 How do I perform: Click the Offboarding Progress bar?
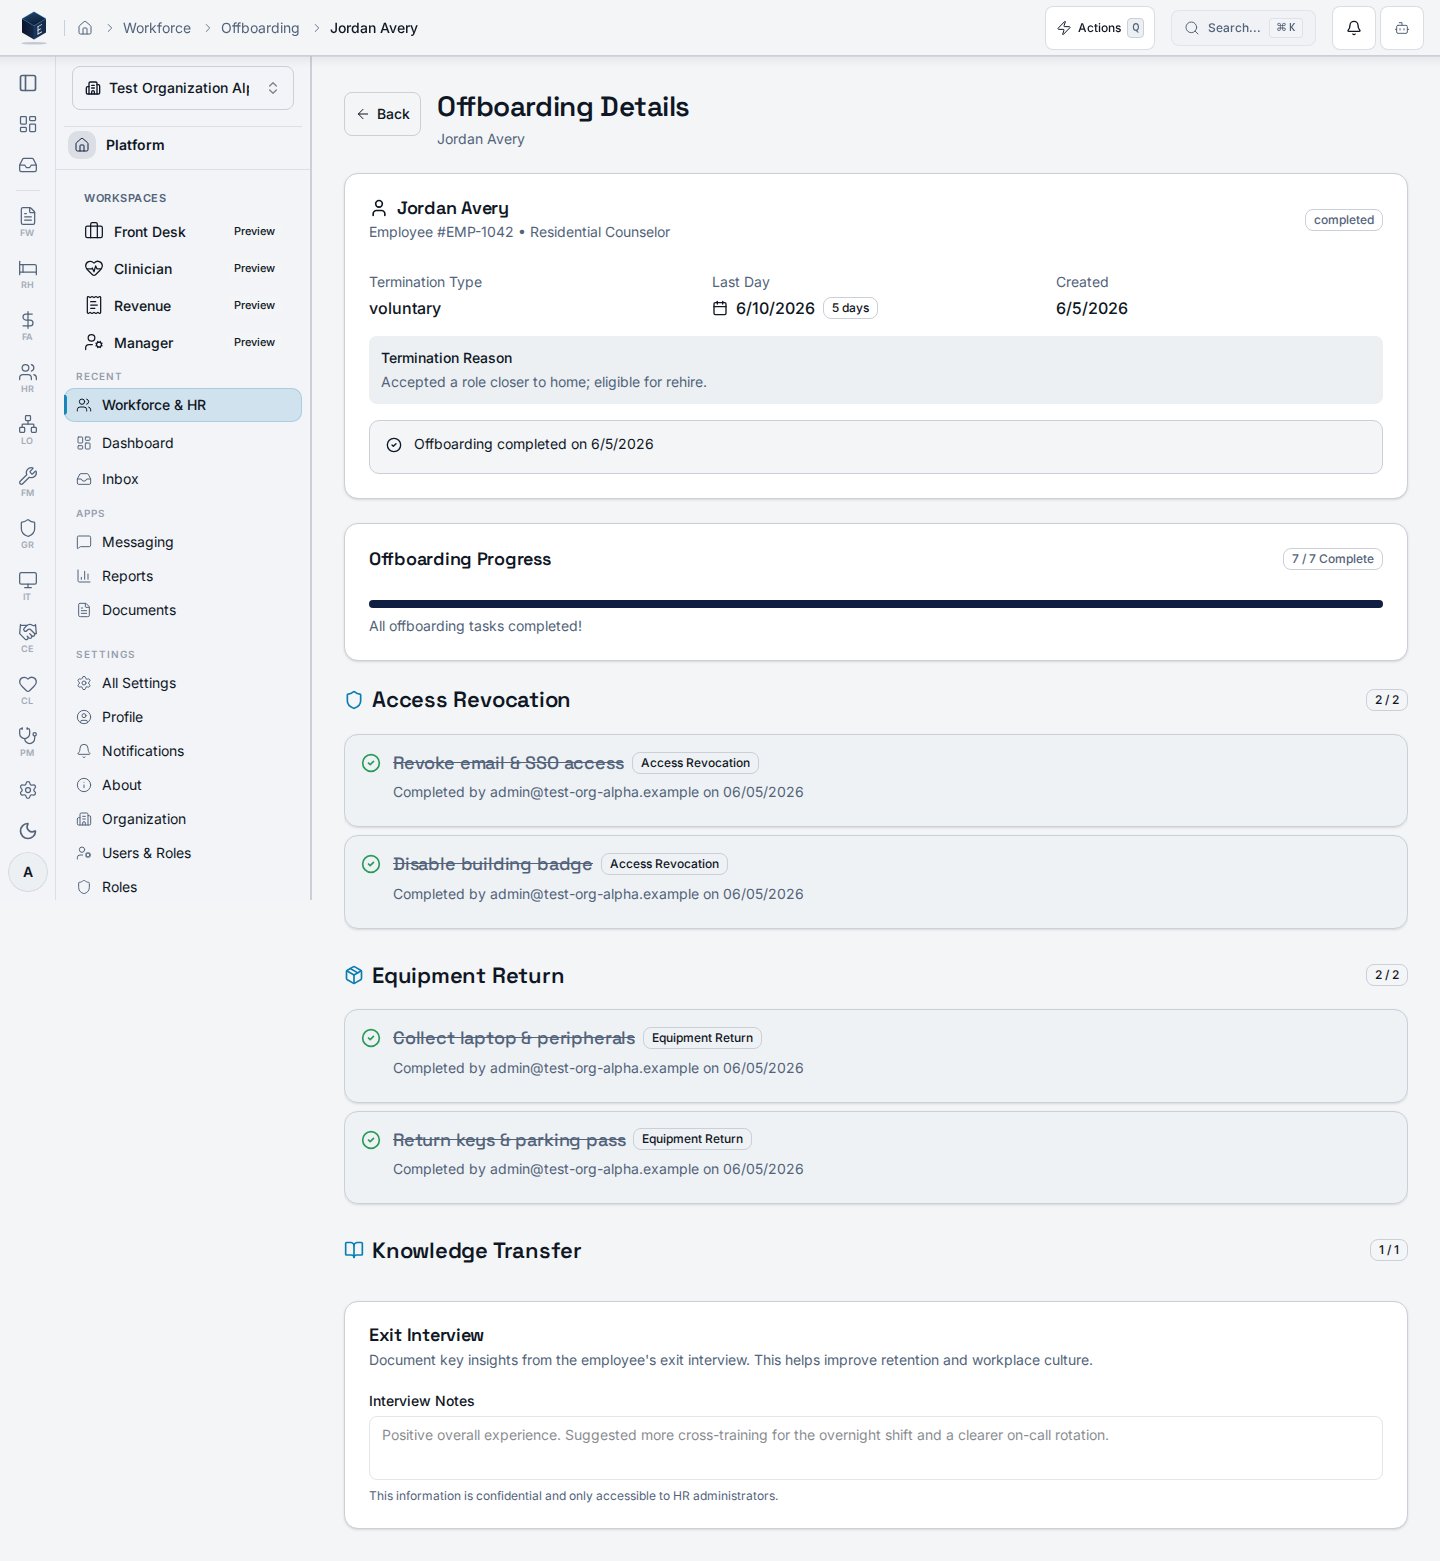coord(876,604)
